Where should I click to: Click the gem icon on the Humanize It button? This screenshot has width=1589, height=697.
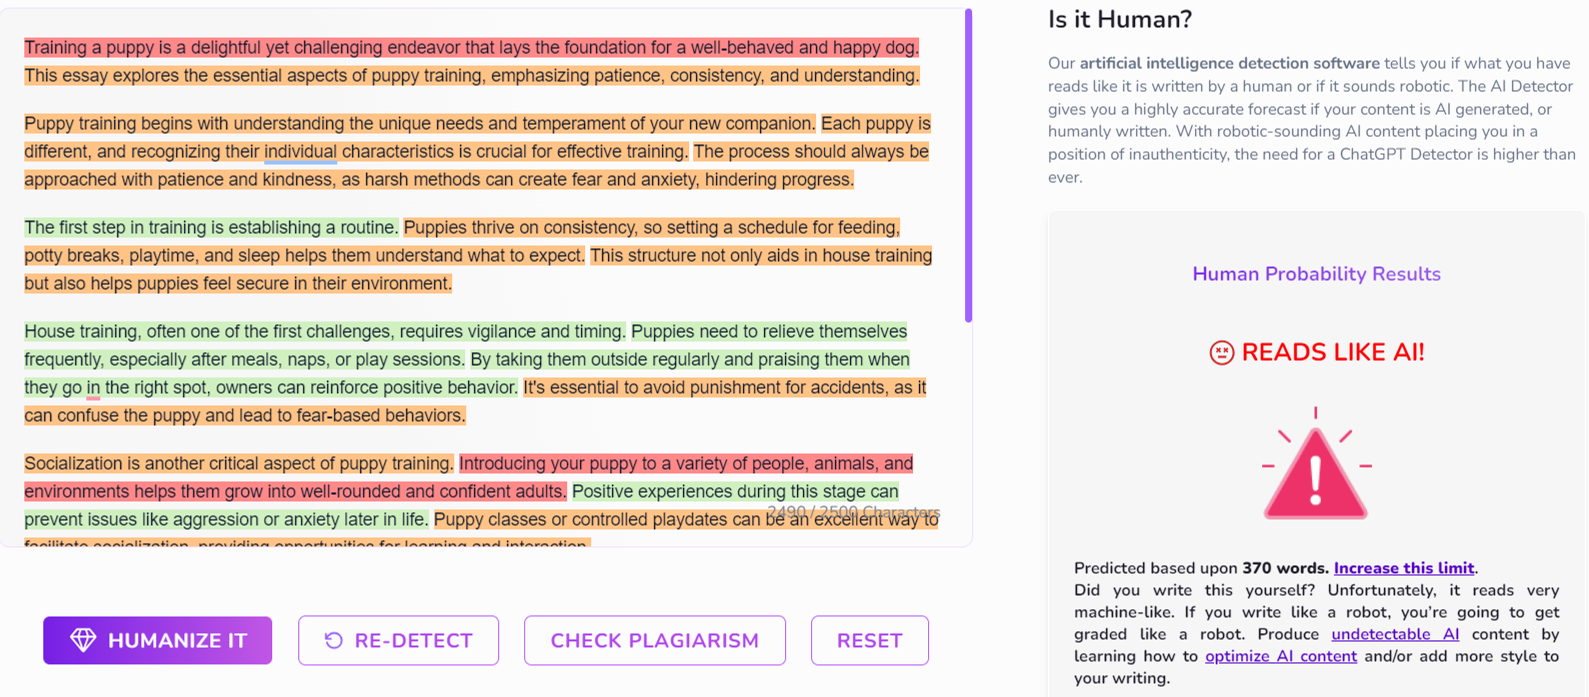coord(85,640)
